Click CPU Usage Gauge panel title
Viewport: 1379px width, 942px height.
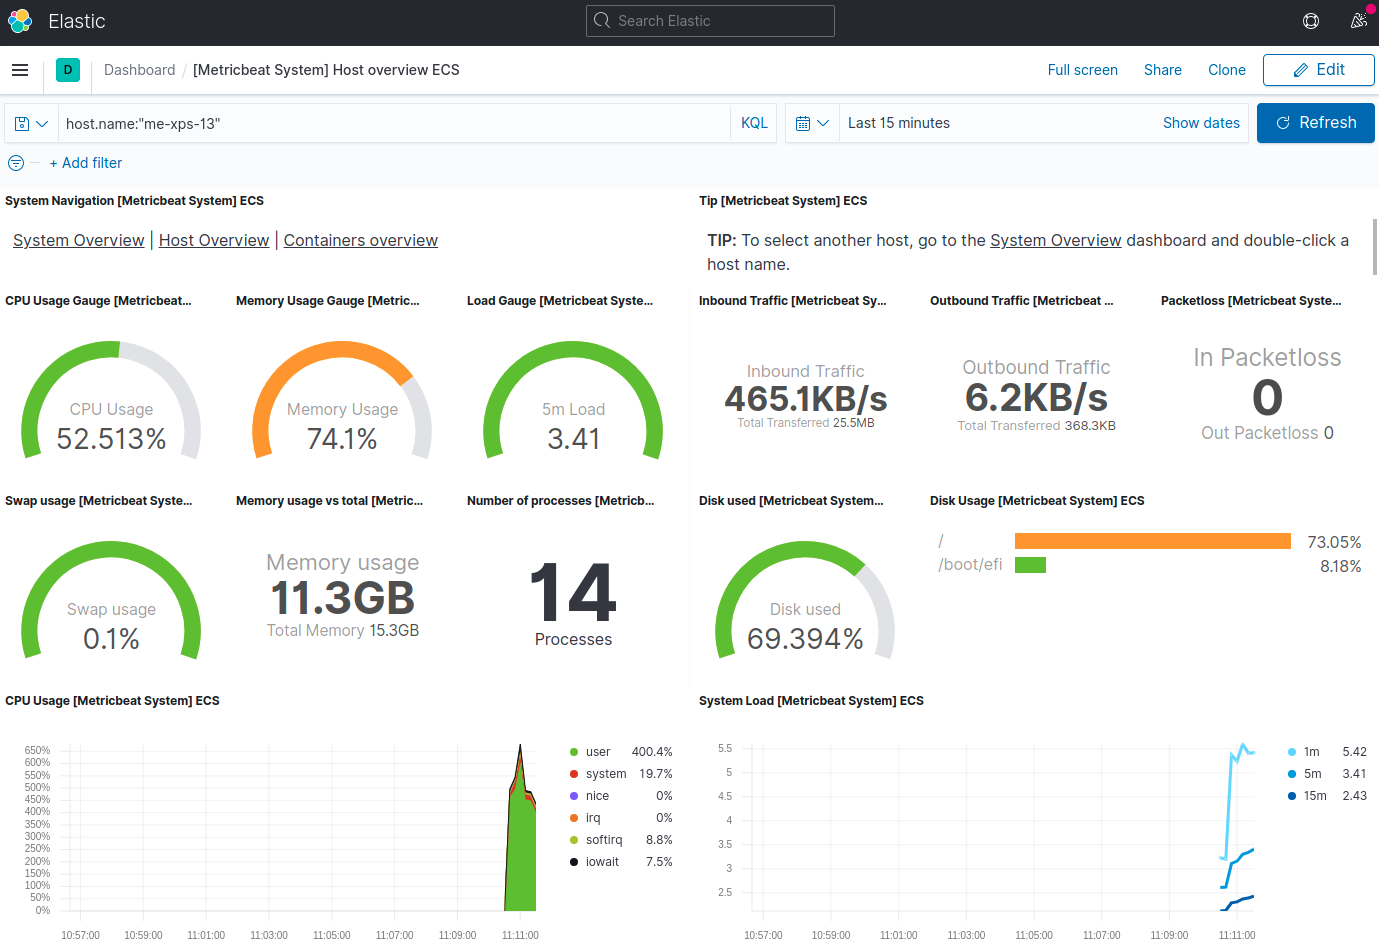click(x=98, y=301)
